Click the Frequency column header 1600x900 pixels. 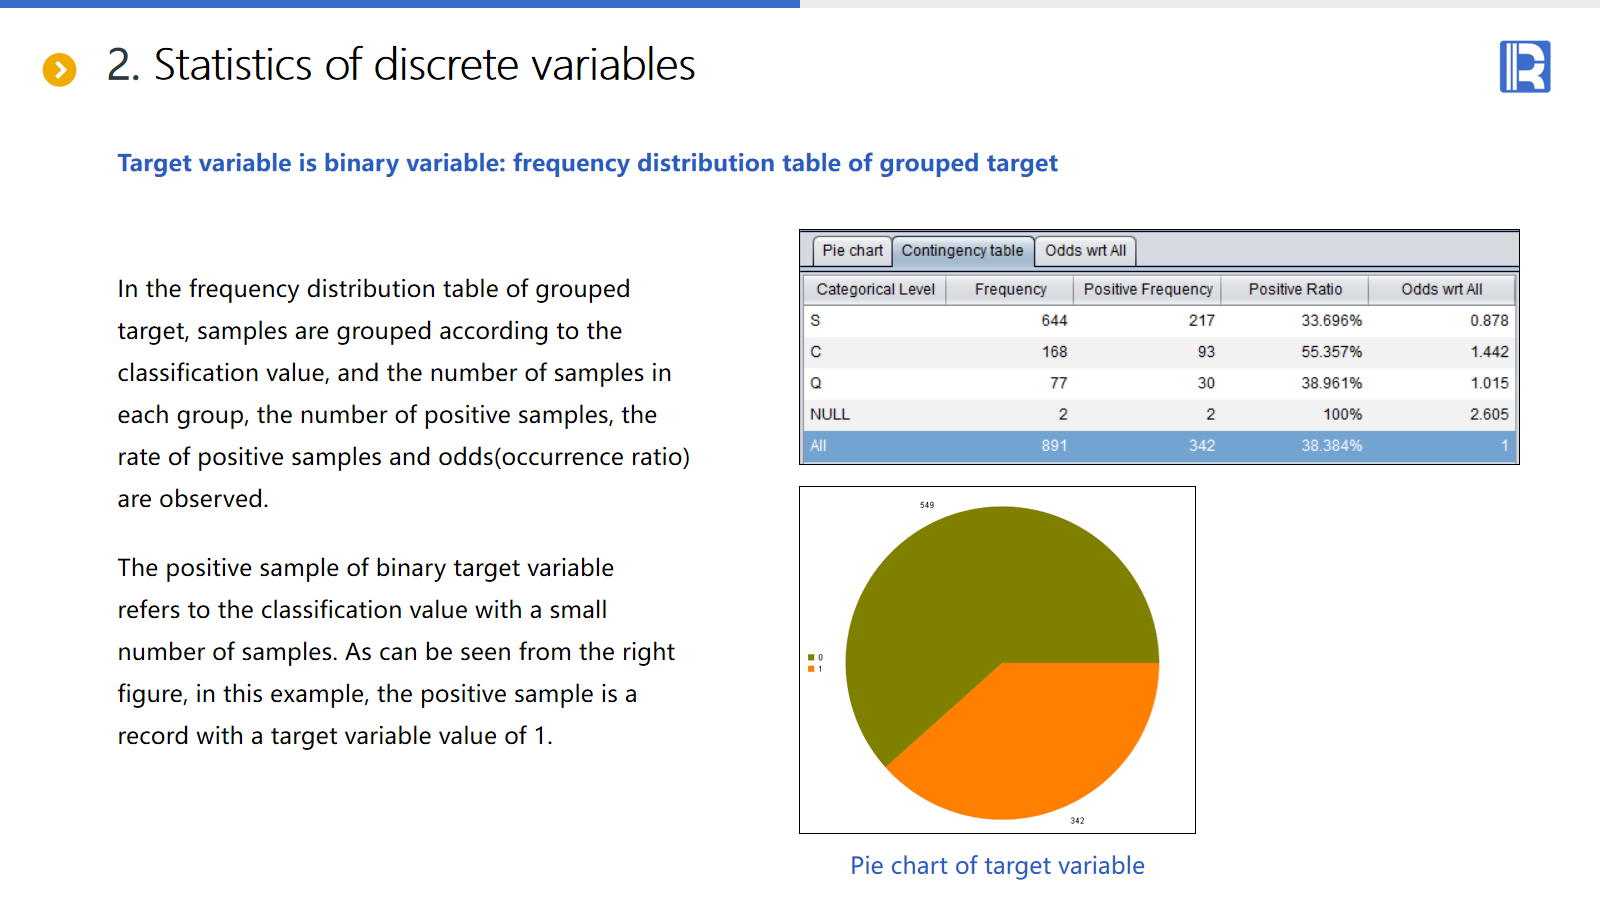click(1010, 290)
